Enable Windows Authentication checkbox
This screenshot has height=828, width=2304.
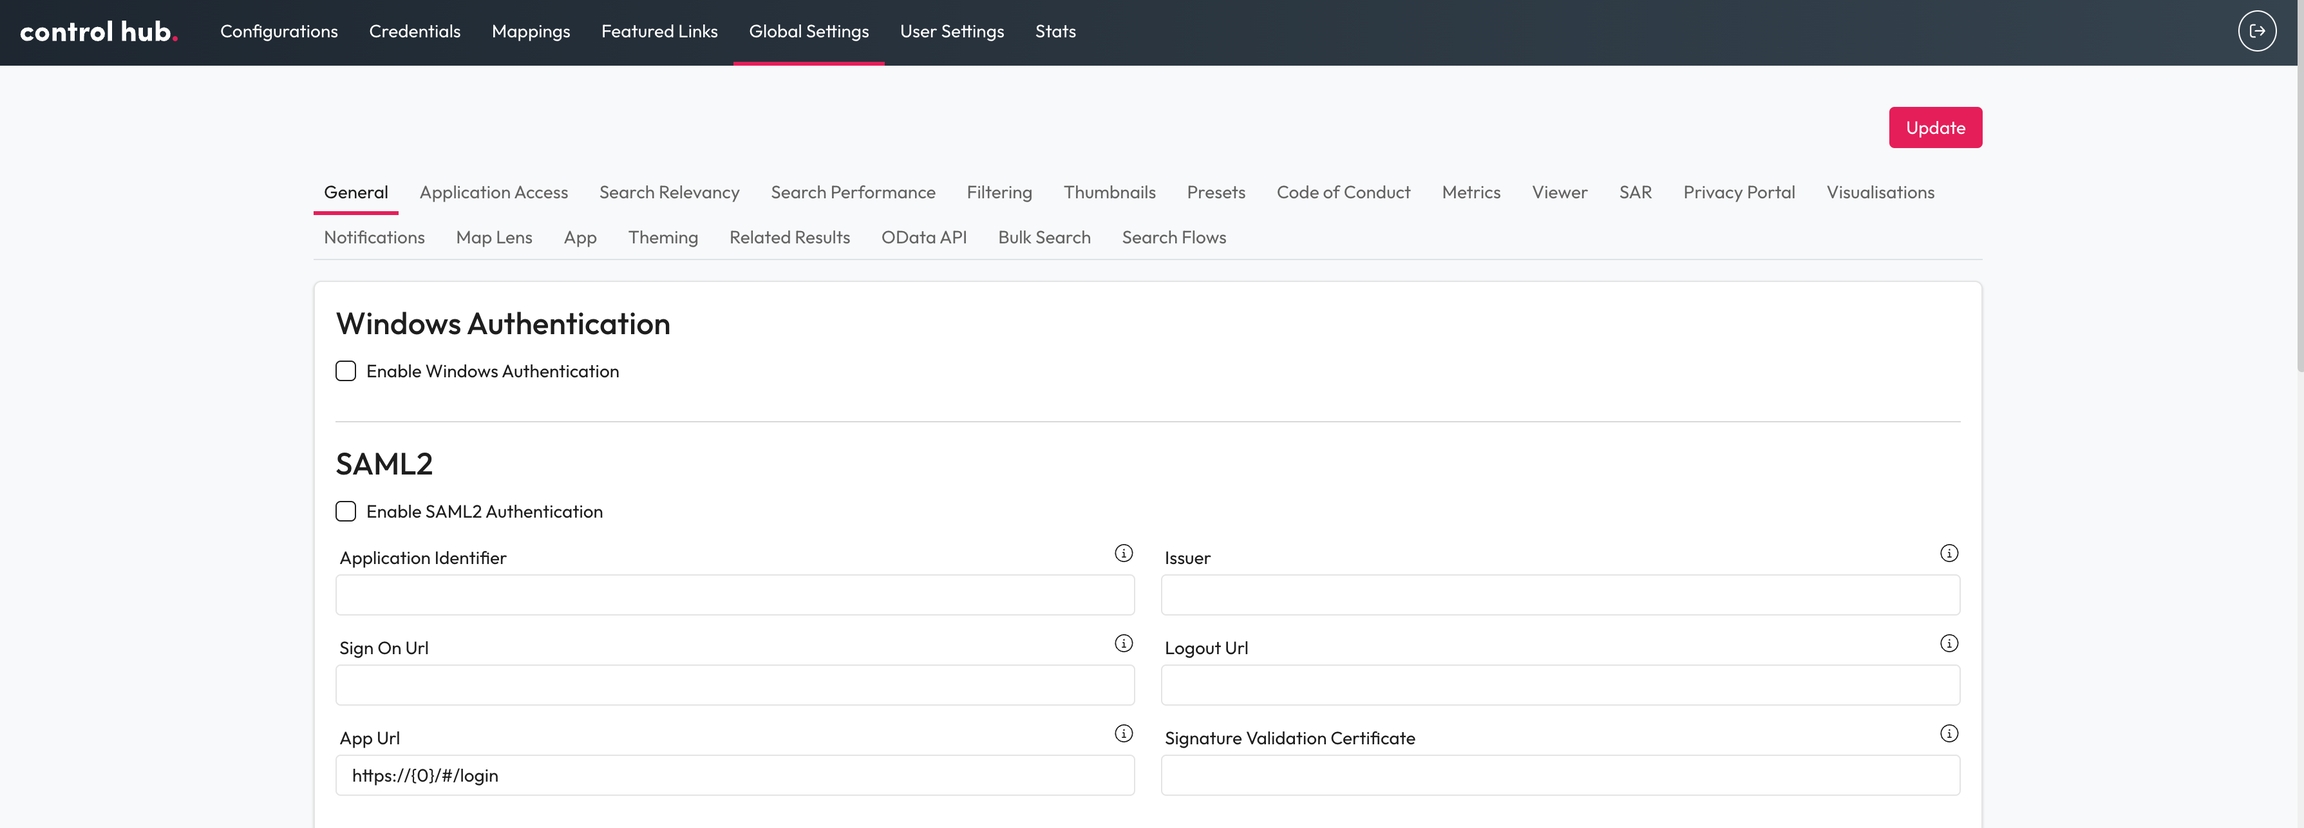pos(346,371)
